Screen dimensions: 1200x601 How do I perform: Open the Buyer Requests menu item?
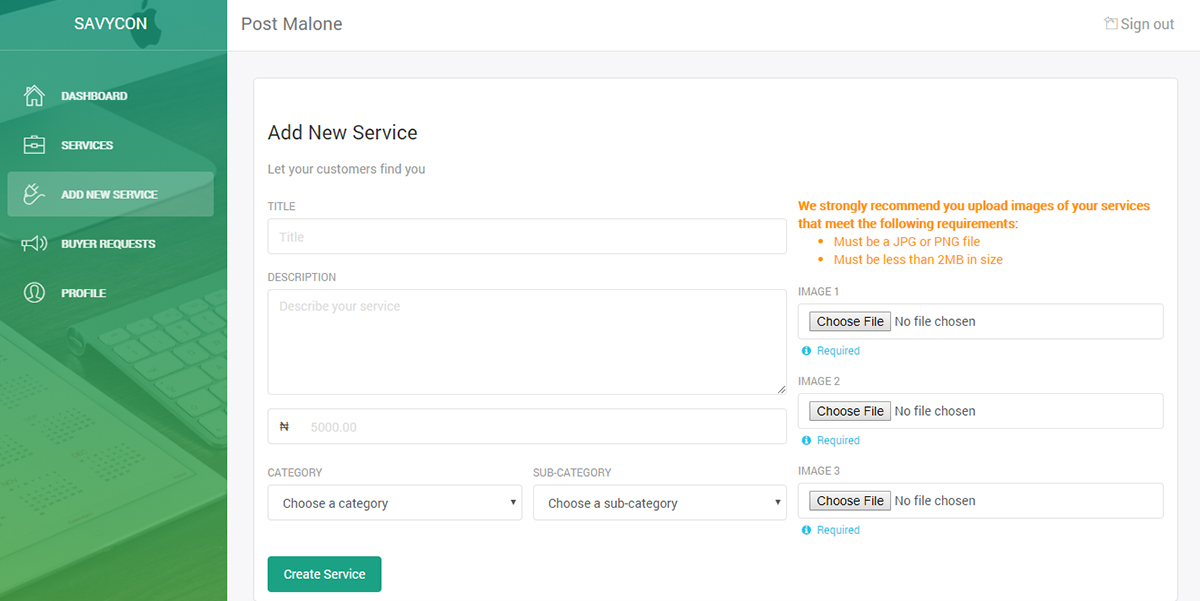110,243
